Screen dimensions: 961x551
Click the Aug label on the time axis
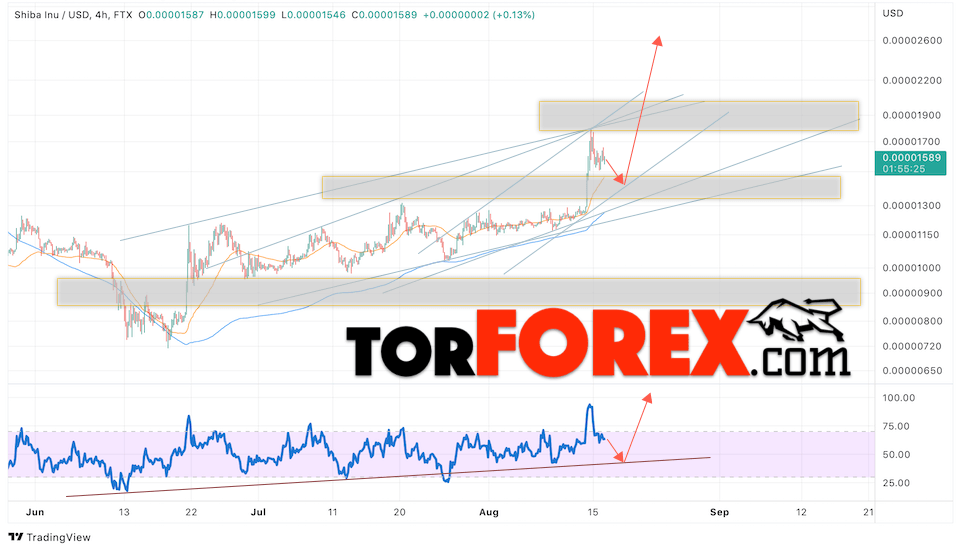(489, 512)
